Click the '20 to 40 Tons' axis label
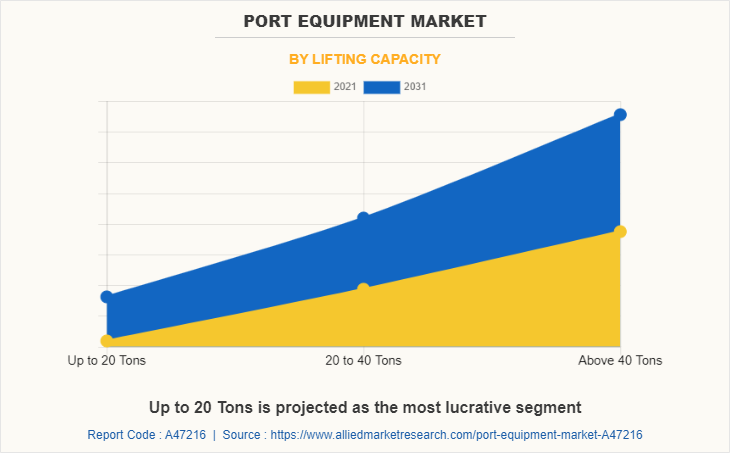This screenshot has width=730, height=453. tap(363, 360)
